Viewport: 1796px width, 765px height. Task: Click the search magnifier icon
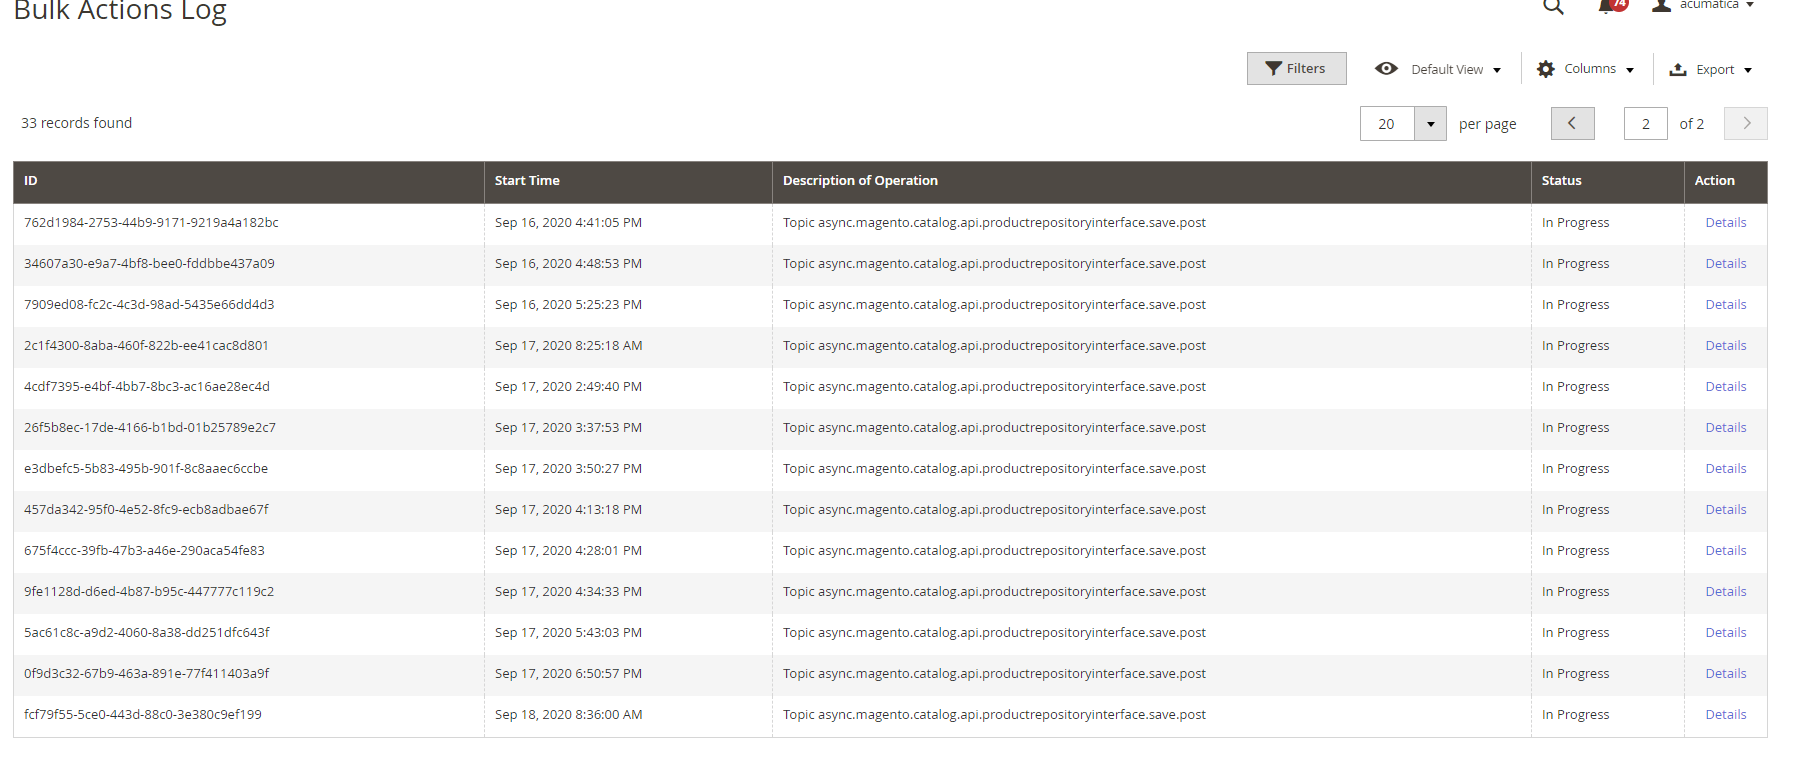(x=1552, y=7)
